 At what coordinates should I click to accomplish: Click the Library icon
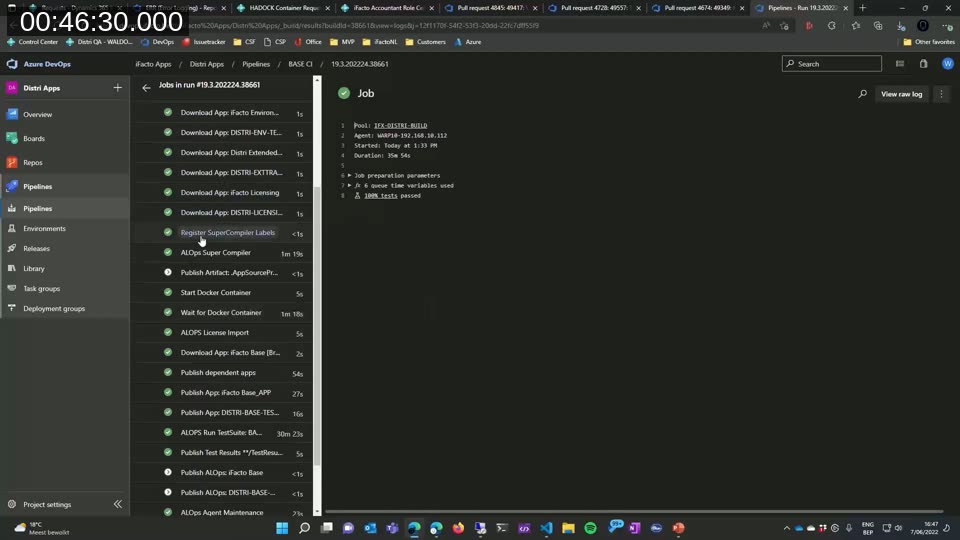tap(12, 268)
